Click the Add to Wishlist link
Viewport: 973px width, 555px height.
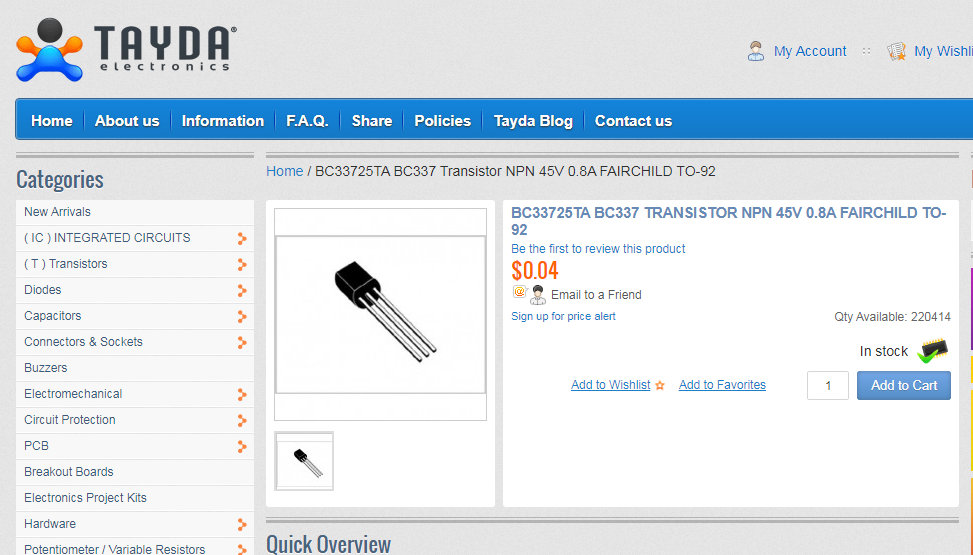tap(611, 385)
